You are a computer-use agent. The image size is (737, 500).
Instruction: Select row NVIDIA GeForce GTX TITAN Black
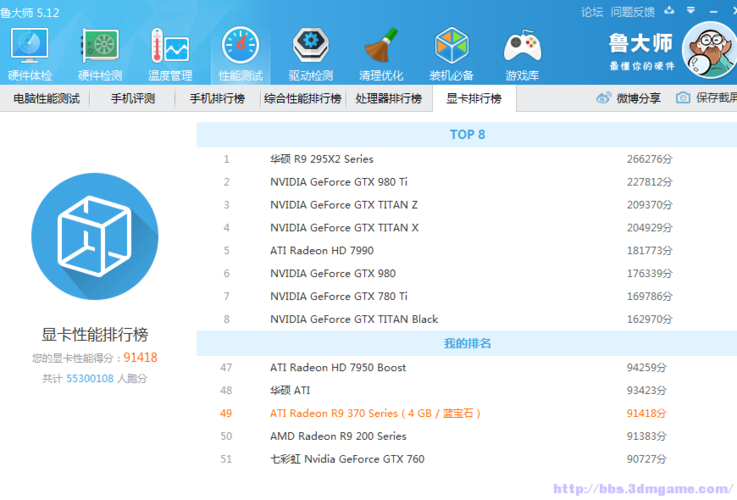tap(467, 319)
